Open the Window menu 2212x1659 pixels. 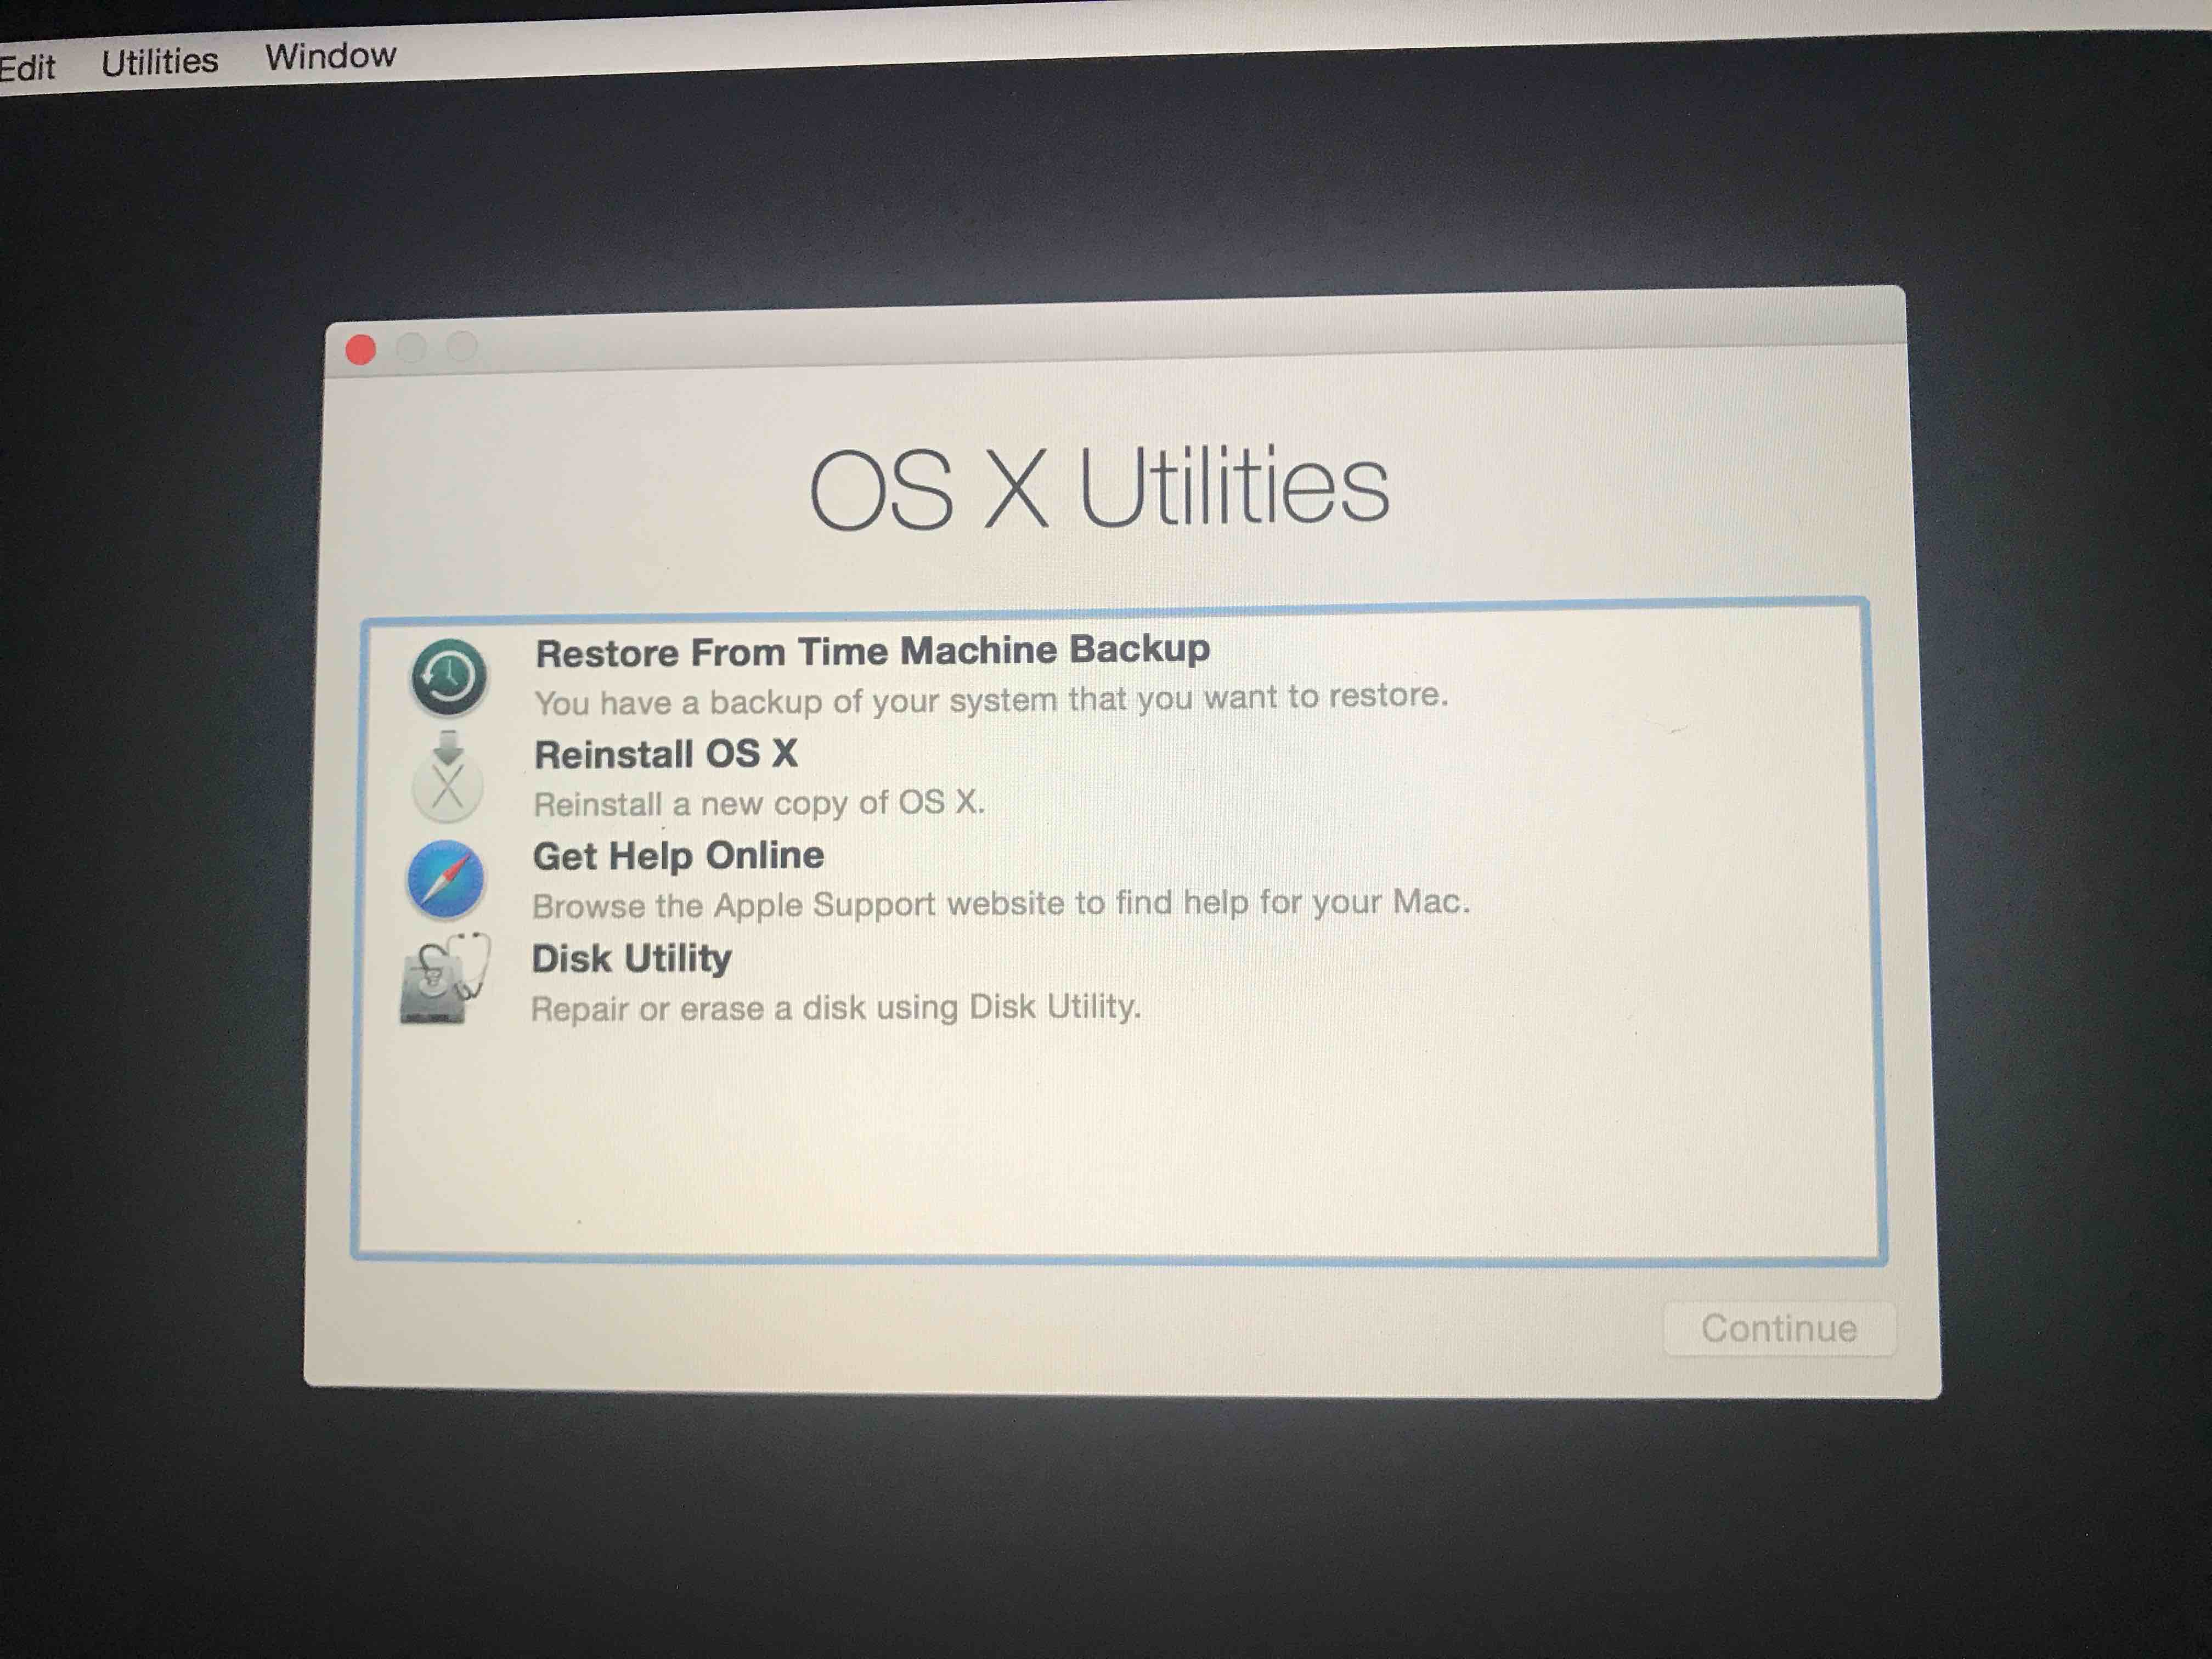point(330,56)
